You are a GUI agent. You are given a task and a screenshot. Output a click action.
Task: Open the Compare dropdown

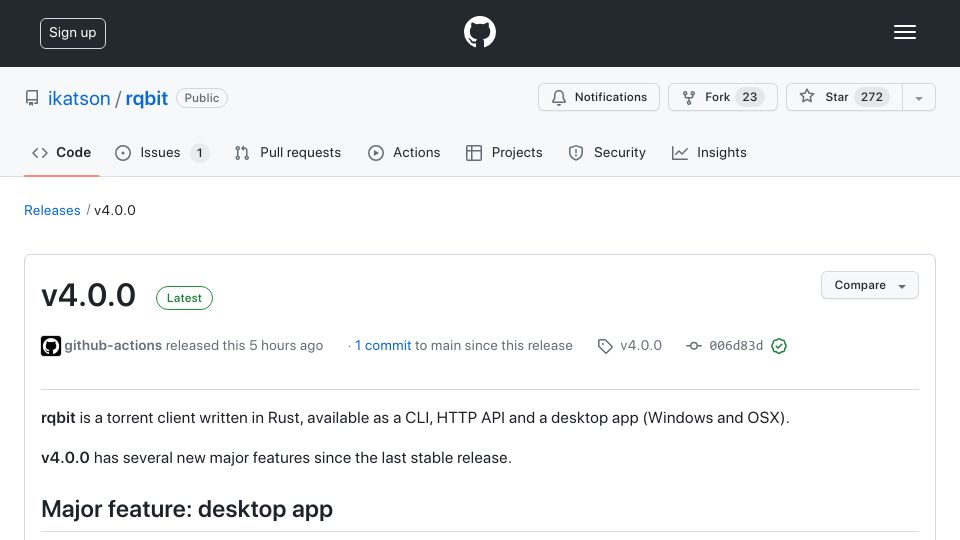click(x=869, y=285)
